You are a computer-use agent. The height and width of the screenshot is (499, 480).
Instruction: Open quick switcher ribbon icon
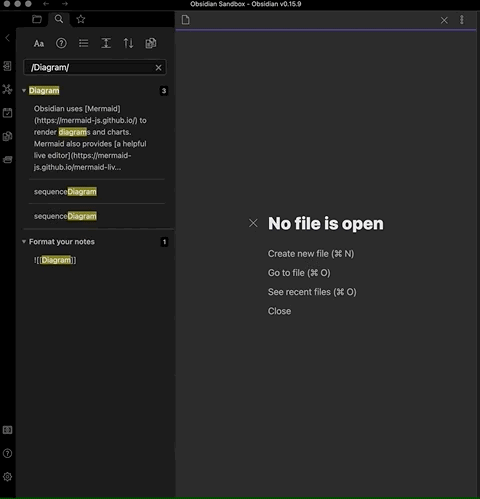point(7,66)
